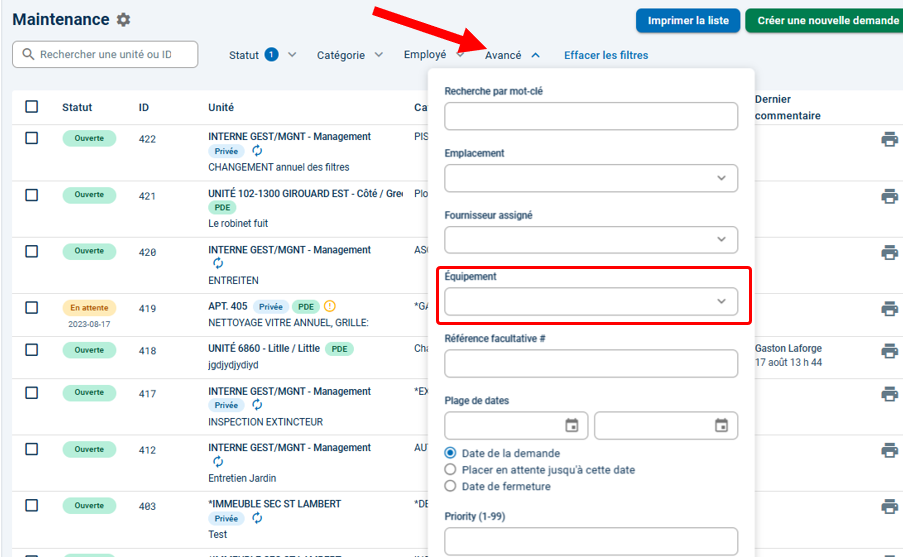903x557 pixels.
Task: Check the box for request 412
Action: [x=32, y=449]
